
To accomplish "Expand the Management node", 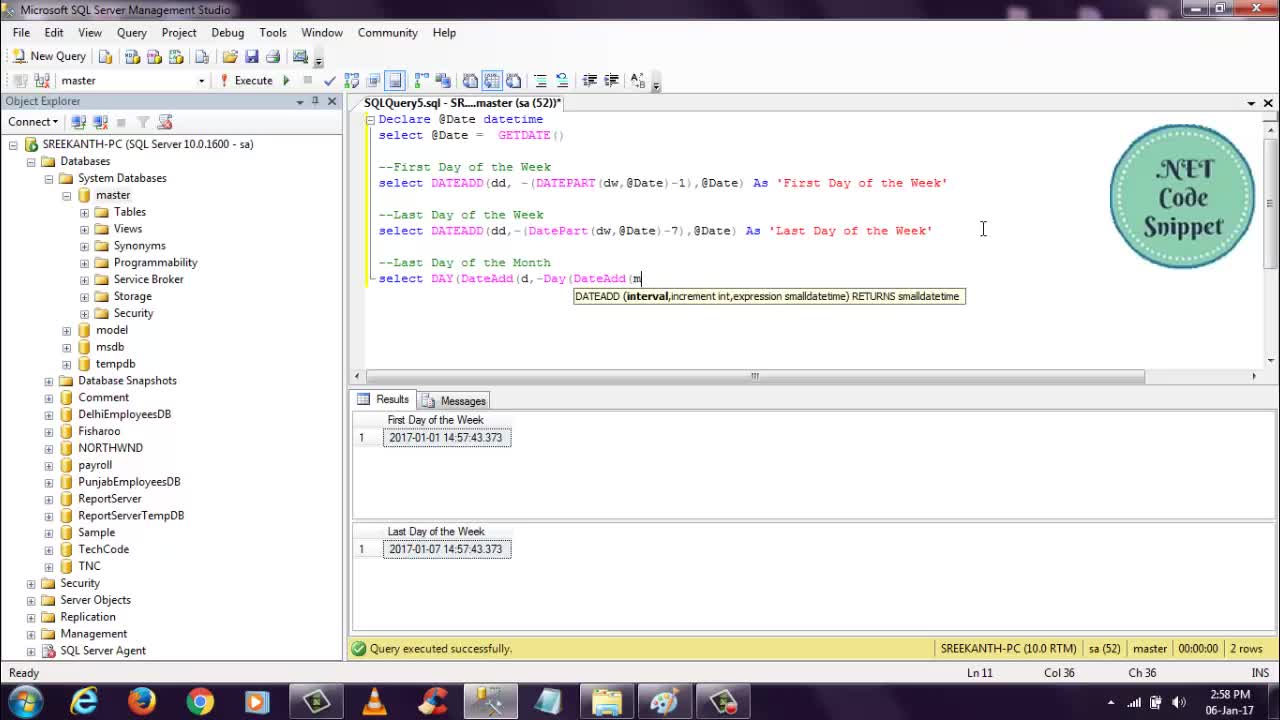I will click(x=31, y=634).
